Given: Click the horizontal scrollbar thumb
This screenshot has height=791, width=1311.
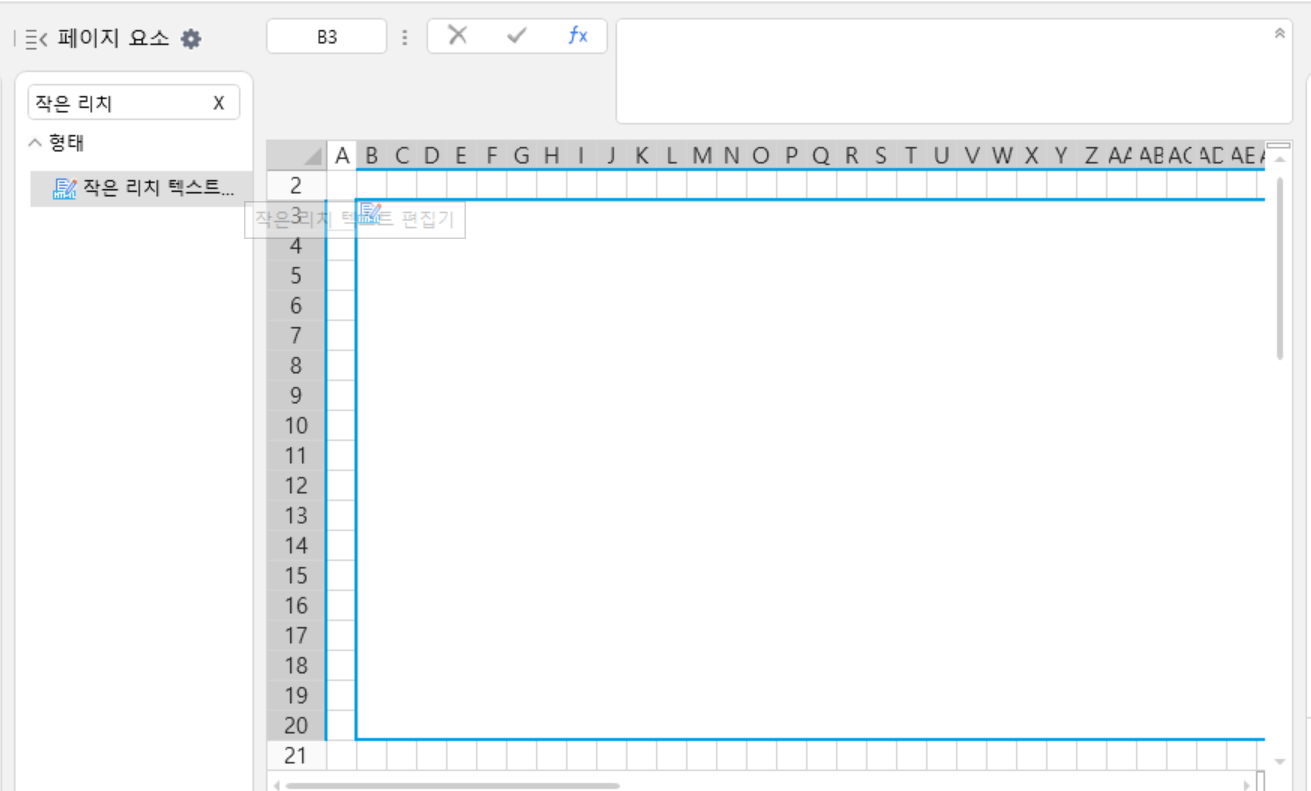Looking at the screenshot, I should point(451,785).
